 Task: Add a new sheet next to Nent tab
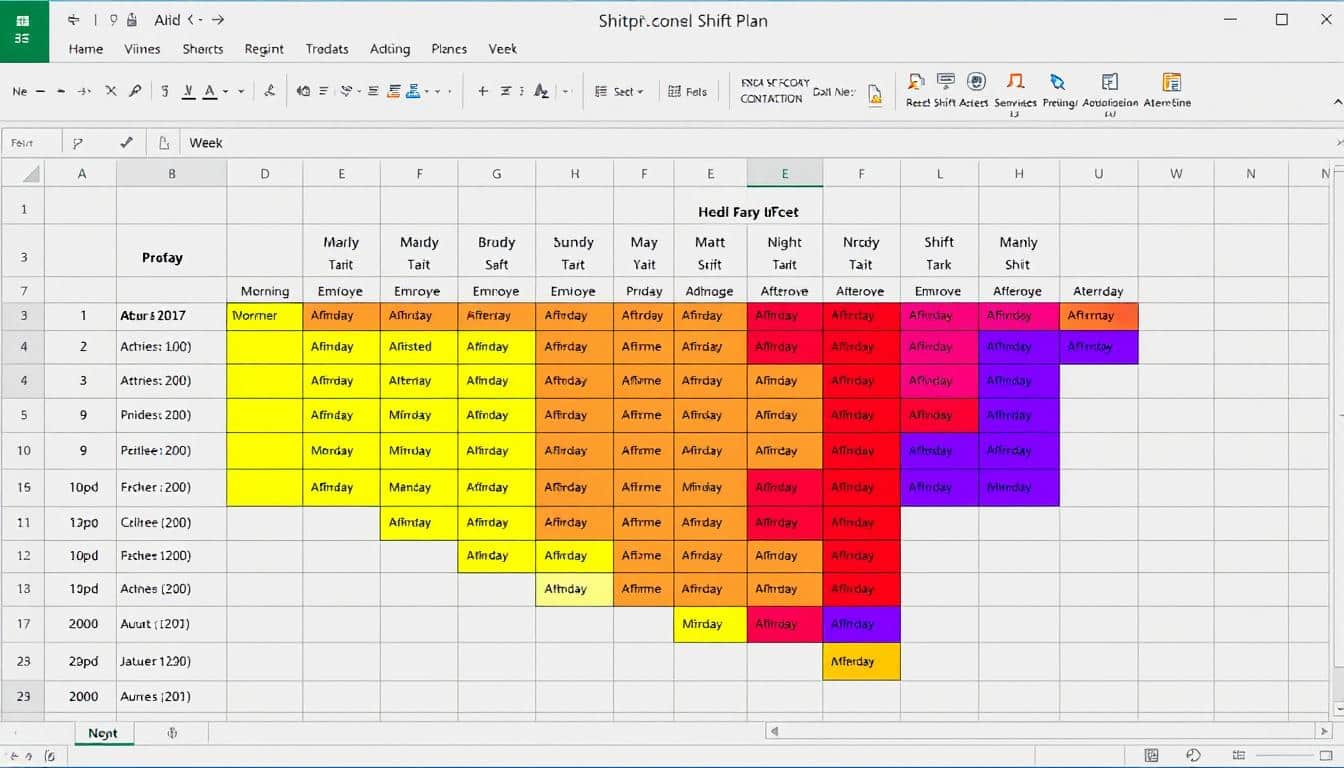[172, 733]
